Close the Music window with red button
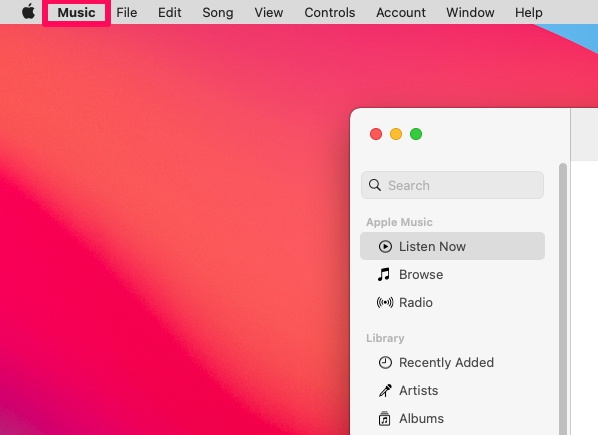Image resolution: width=598 pixels, height=435 pixels. coord(376,134)
